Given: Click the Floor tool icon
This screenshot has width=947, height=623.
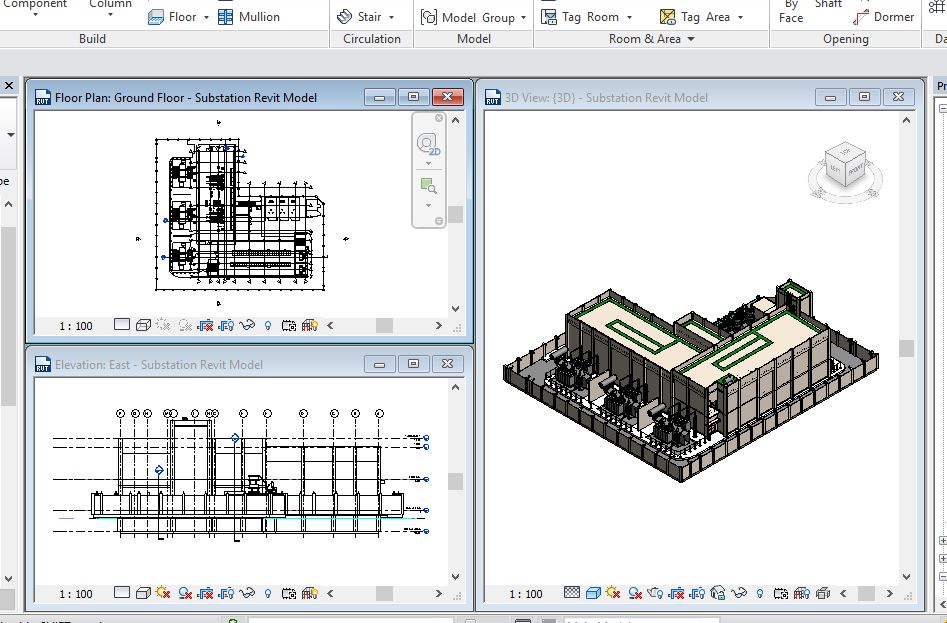Looking at the screenshot, I should (158, 17).
